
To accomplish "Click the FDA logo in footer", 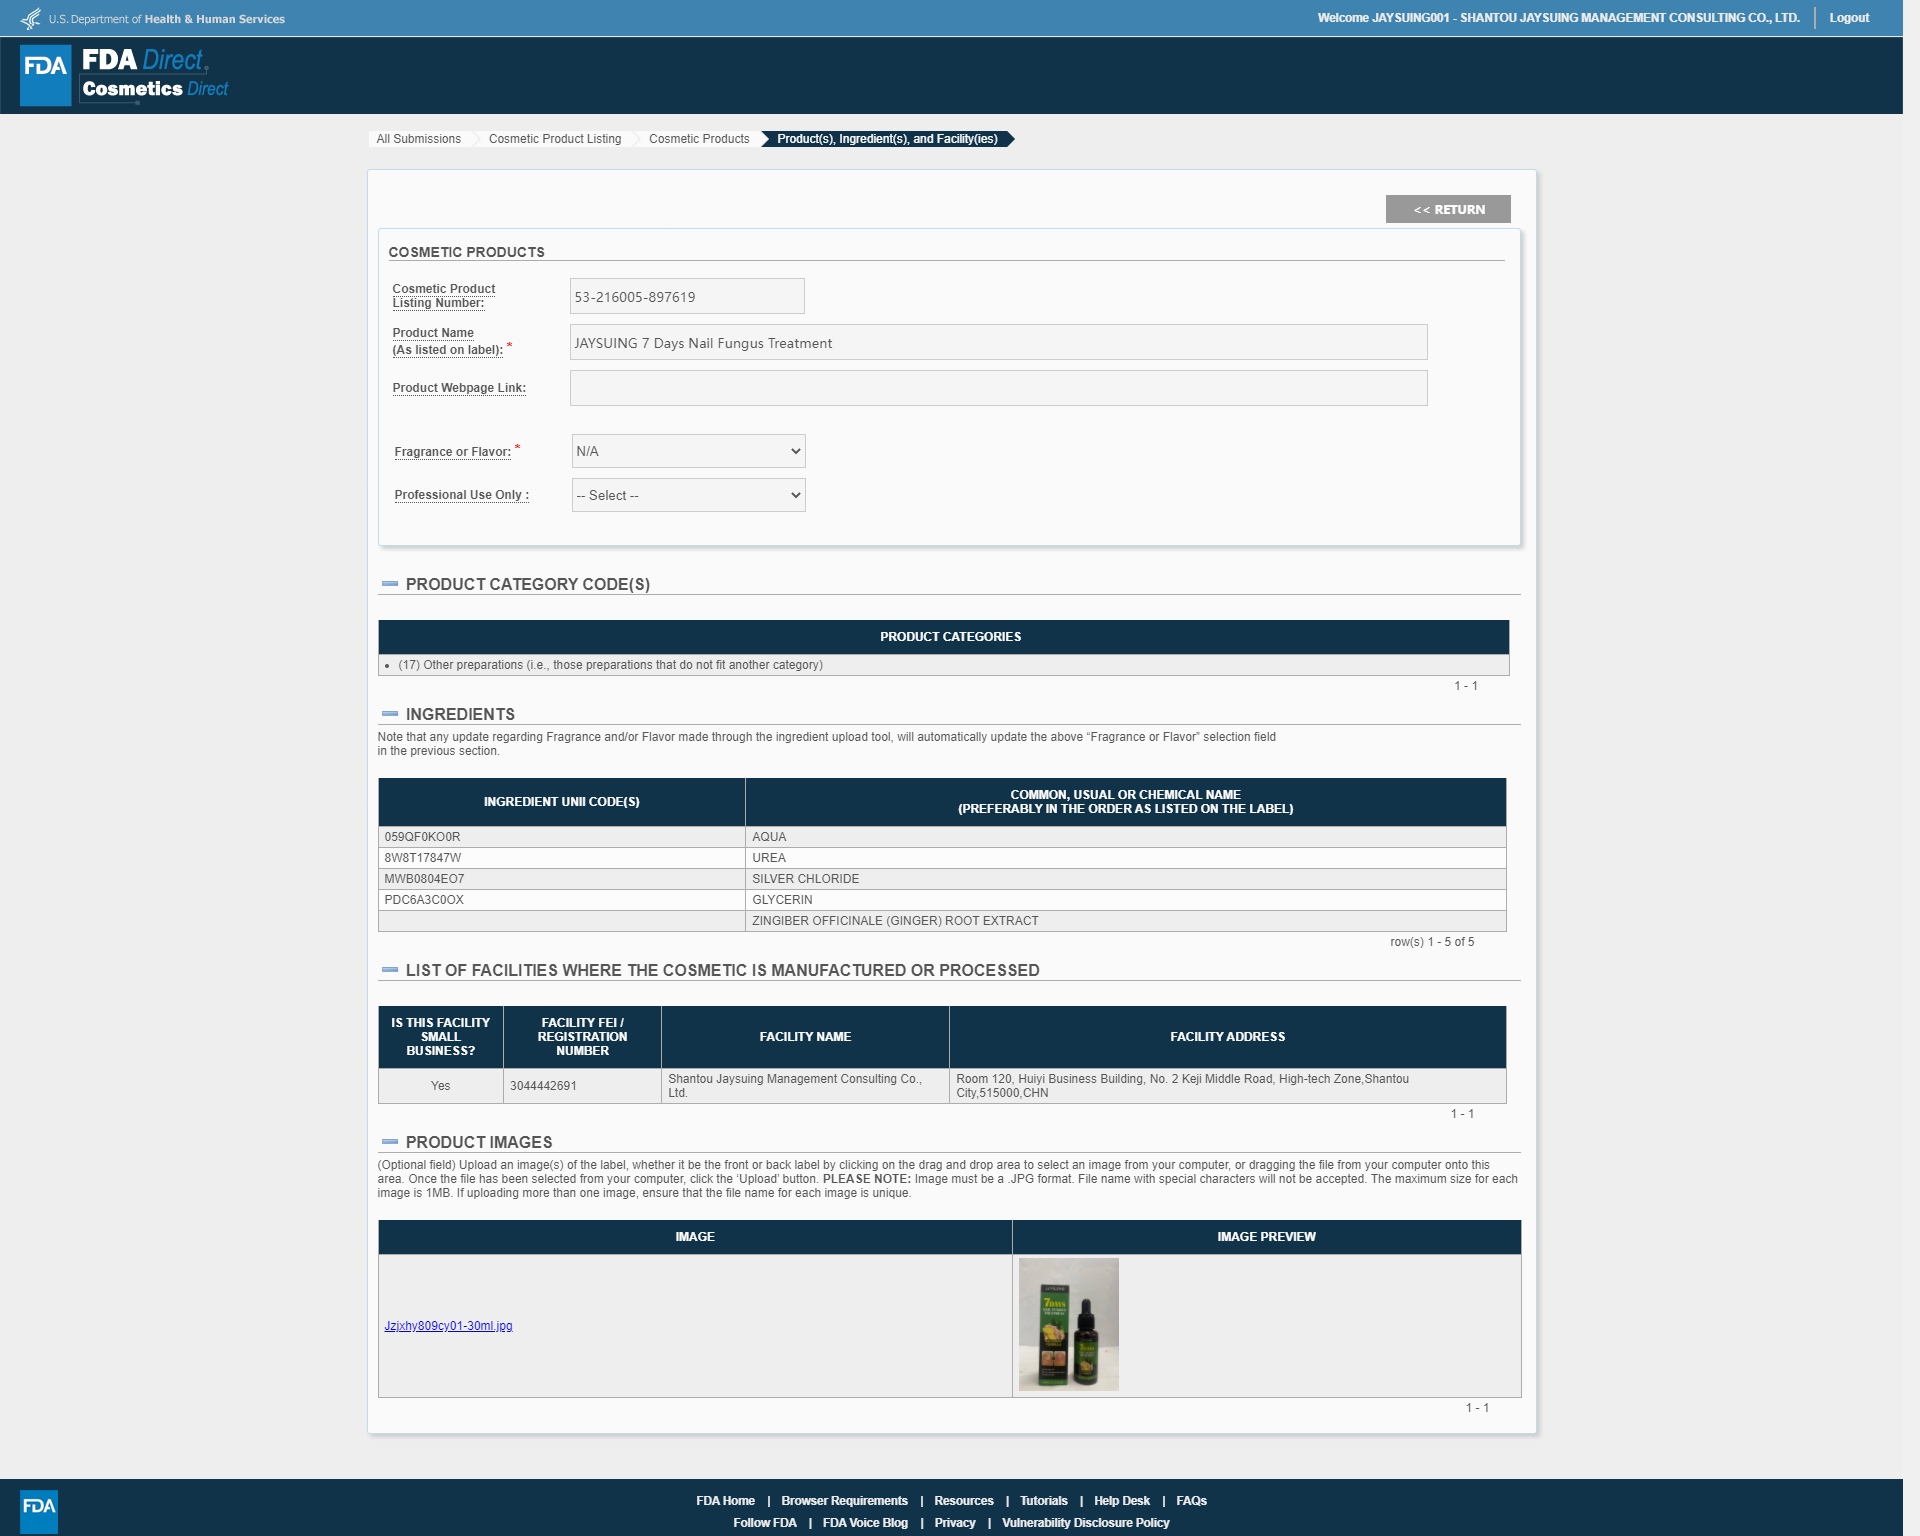I will [x=39, y=1511].
